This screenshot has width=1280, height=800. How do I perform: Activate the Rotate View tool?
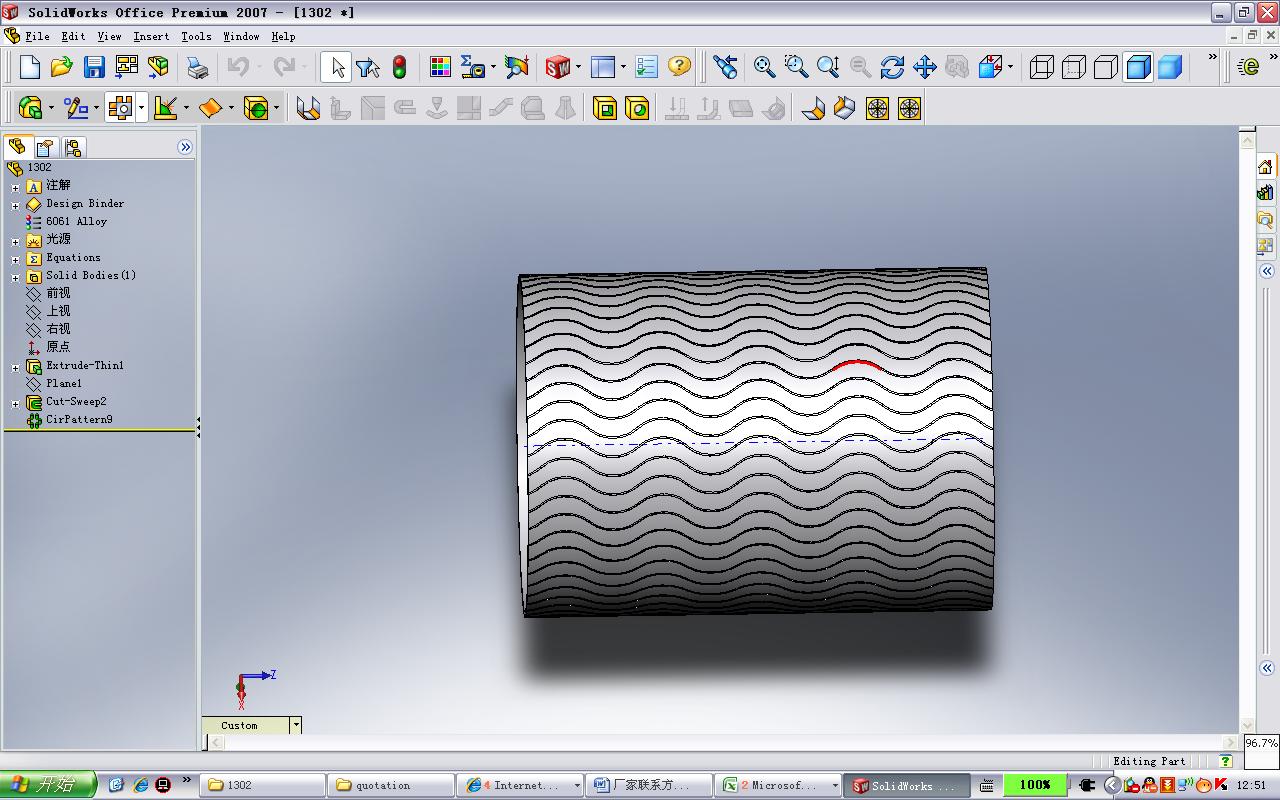click(x=893, y=67)
